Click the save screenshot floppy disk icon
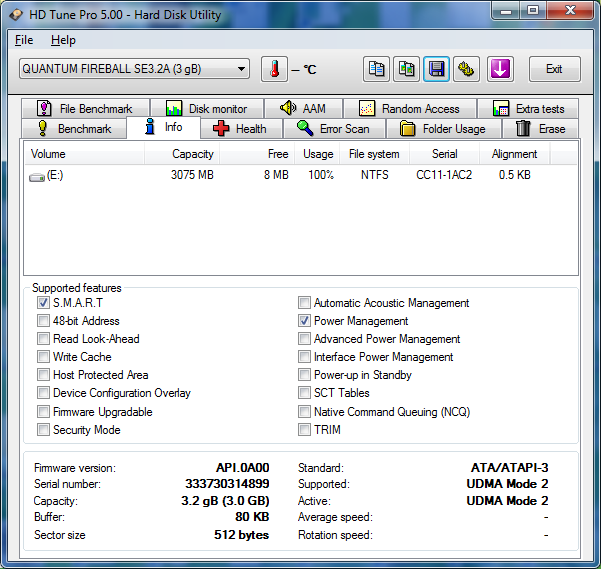Viewport: 601px width, 569px height. point(436,69)
